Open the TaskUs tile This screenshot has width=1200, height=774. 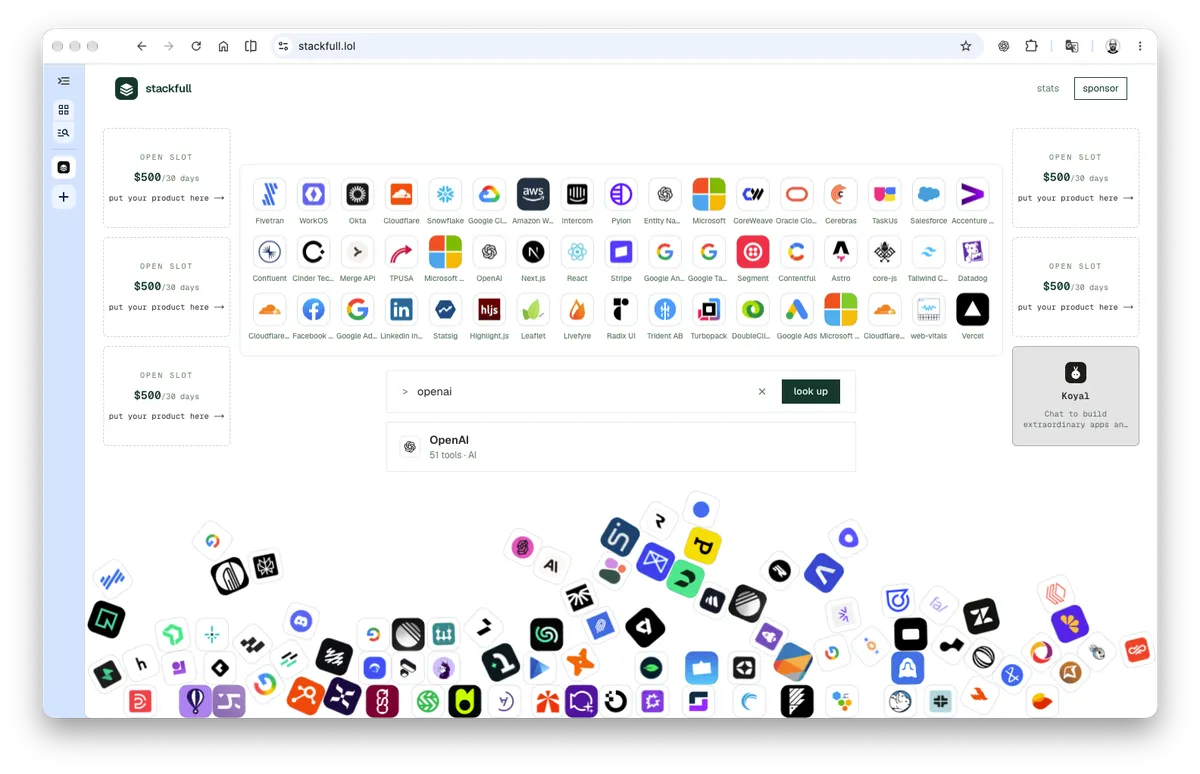coord(885,194)
